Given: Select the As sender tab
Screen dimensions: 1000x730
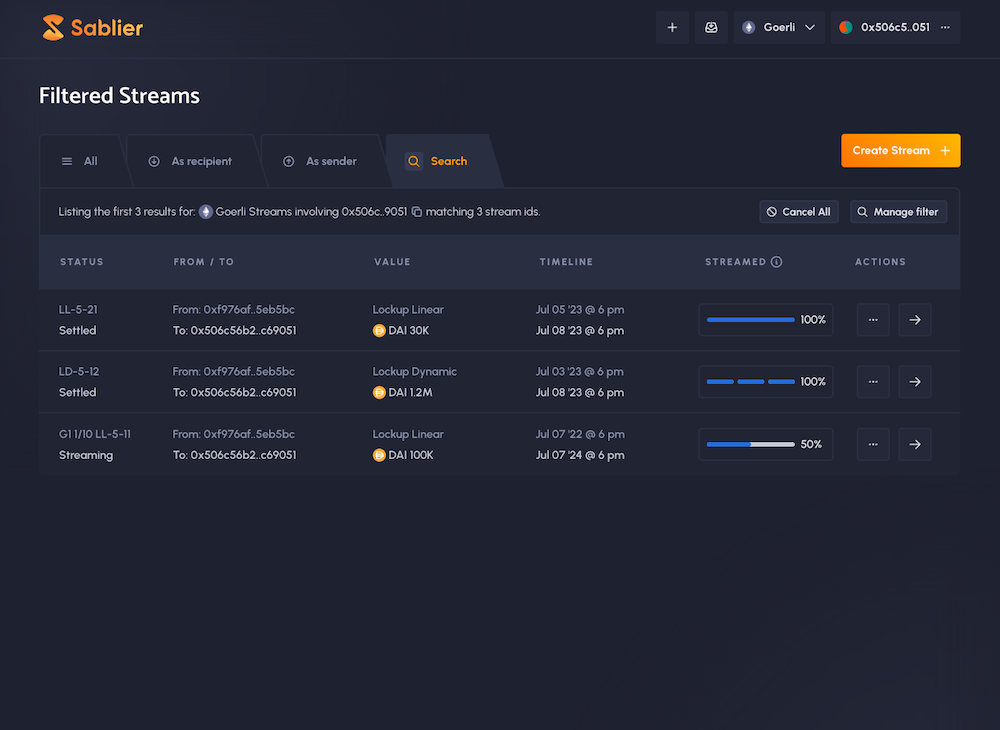Looking at the screenshot, I should pyautogui.click(x=320, y=161).
